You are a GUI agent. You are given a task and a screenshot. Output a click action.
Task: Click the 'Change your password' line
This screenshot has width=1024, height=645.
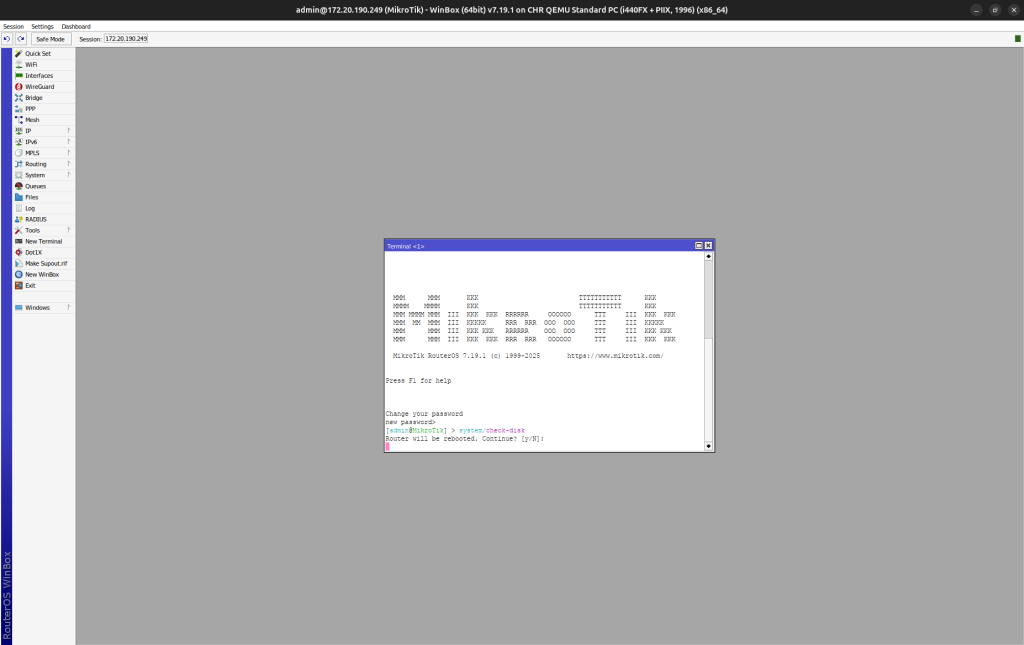point(424,414)
